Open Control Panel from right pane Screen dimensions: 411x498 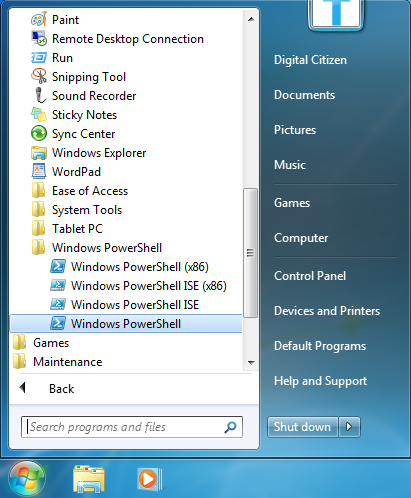pos(310,276)
